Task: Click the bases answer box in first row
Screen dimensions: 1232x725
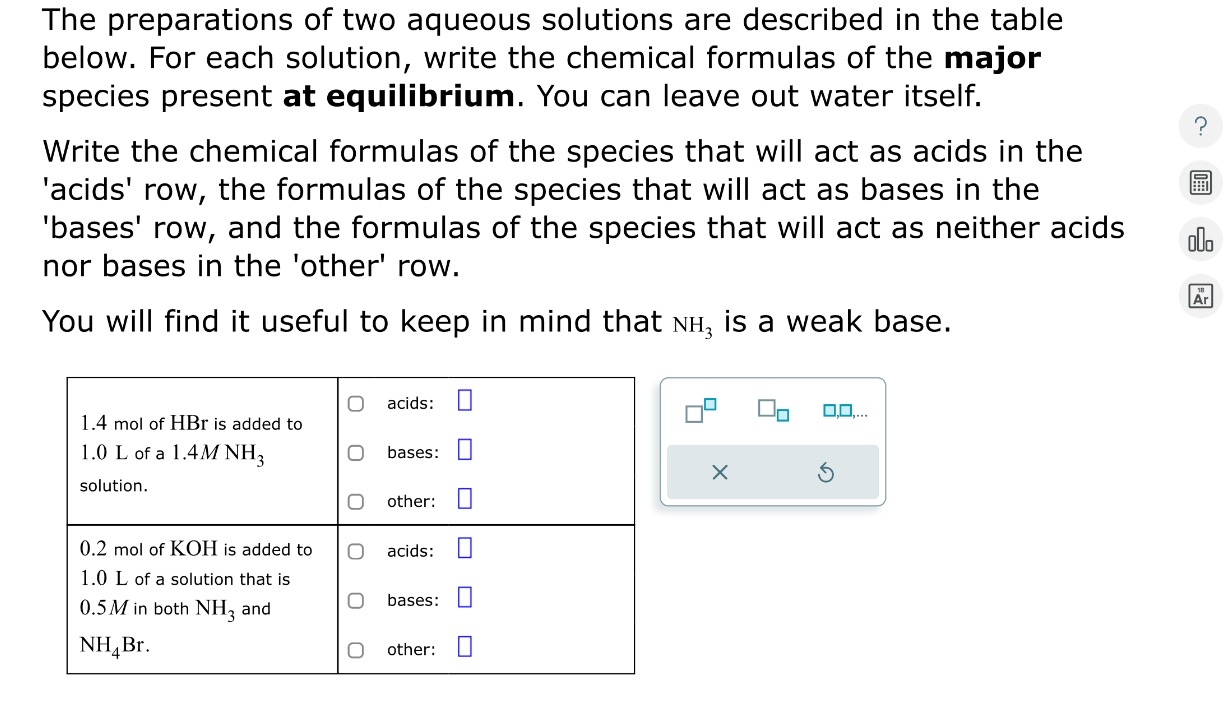Action: 463,450
